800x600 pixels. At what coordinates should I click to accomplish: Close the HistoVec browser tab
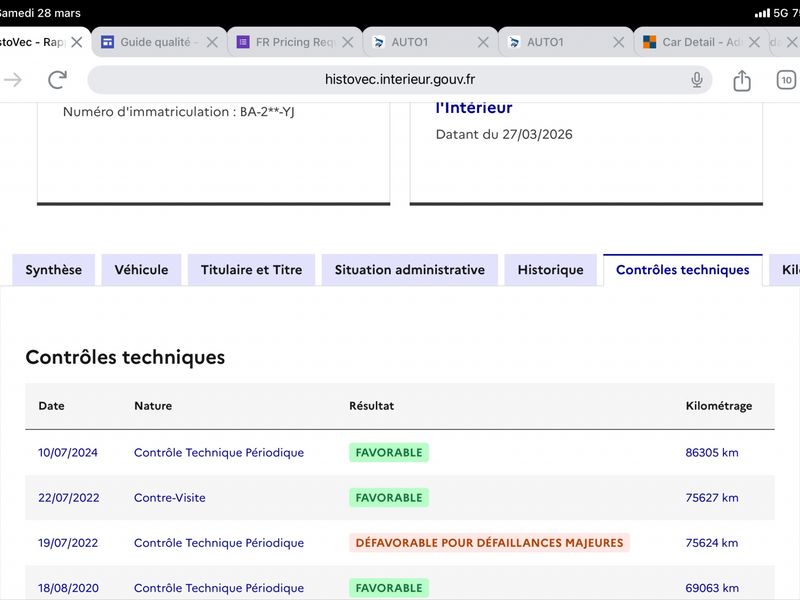[76, 42]
